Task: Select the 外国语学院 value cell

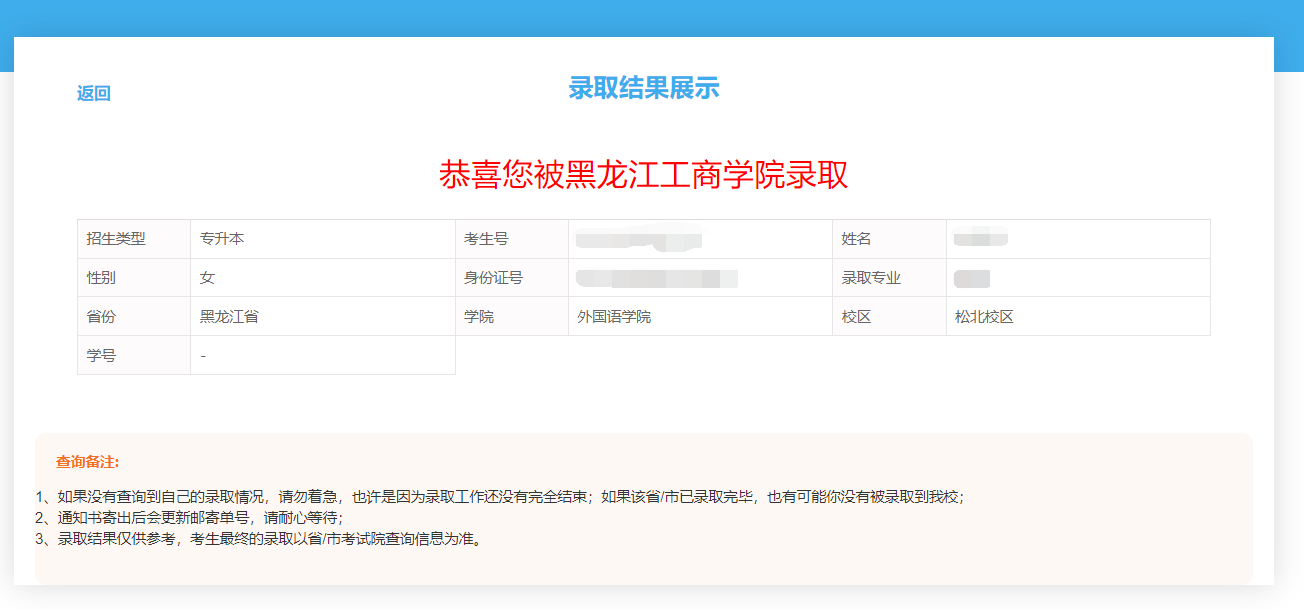Action: click(x=701, y=317)
